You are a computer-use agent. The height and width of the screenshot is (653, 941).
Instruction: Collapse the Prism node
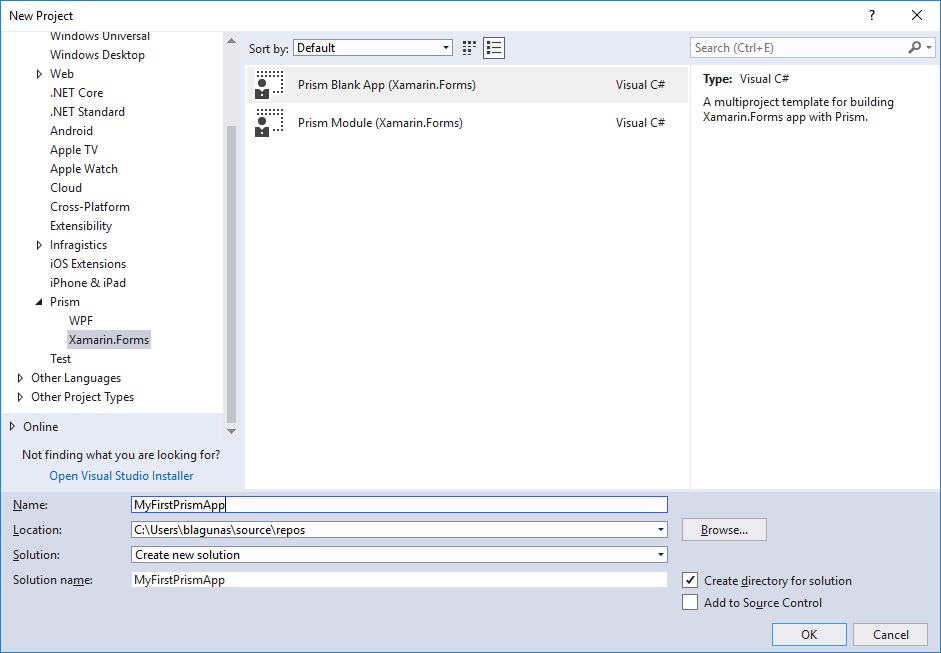(x=39, y=302)
